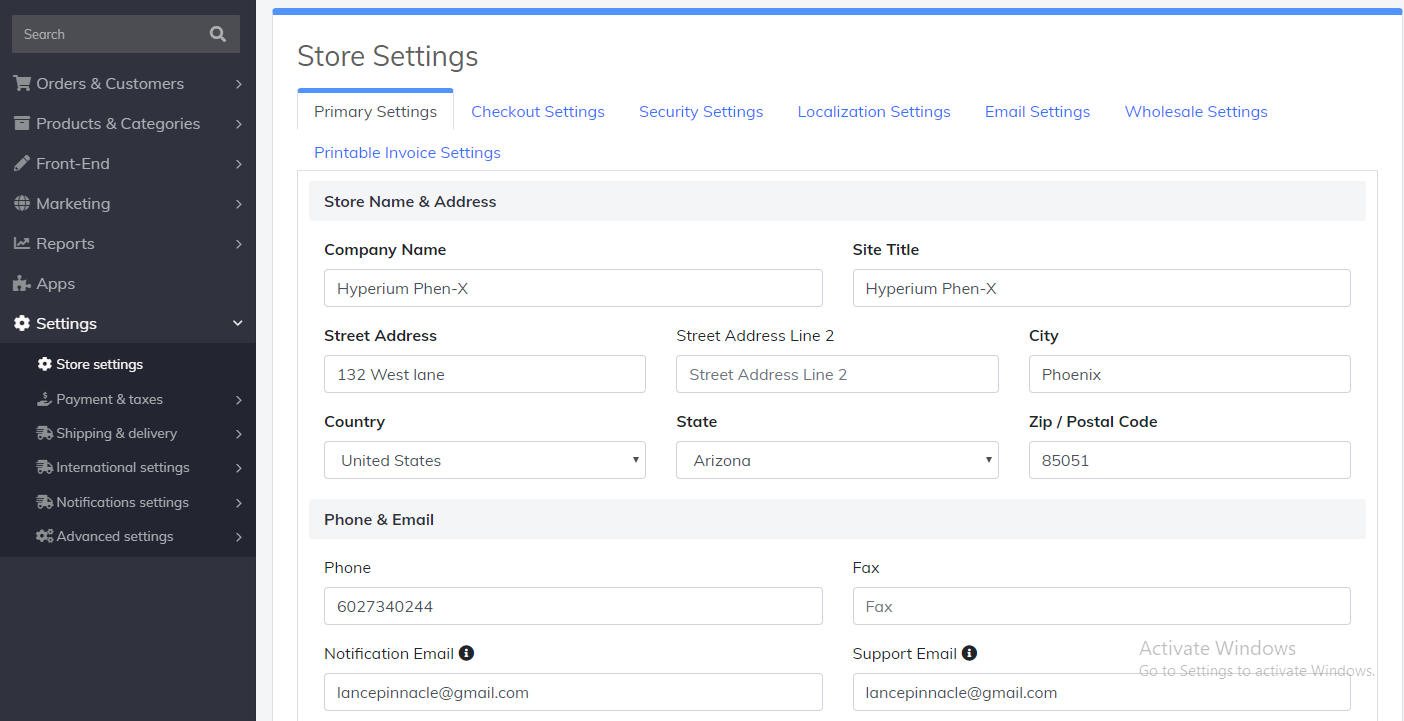This screenshot has height=721, width=1404.
Task: Open Payment & taxes submenu
Action: point(128,399)
